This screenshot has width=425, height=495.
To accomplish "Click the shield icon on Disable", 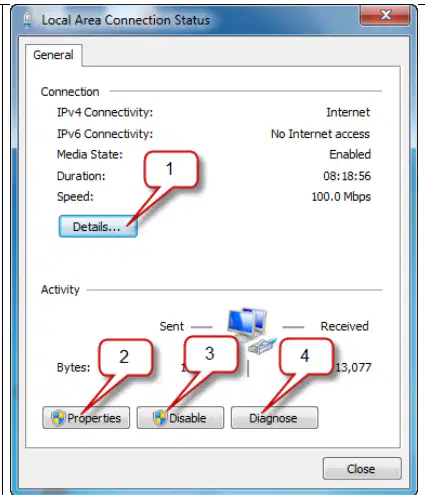I will click(160, 418).
